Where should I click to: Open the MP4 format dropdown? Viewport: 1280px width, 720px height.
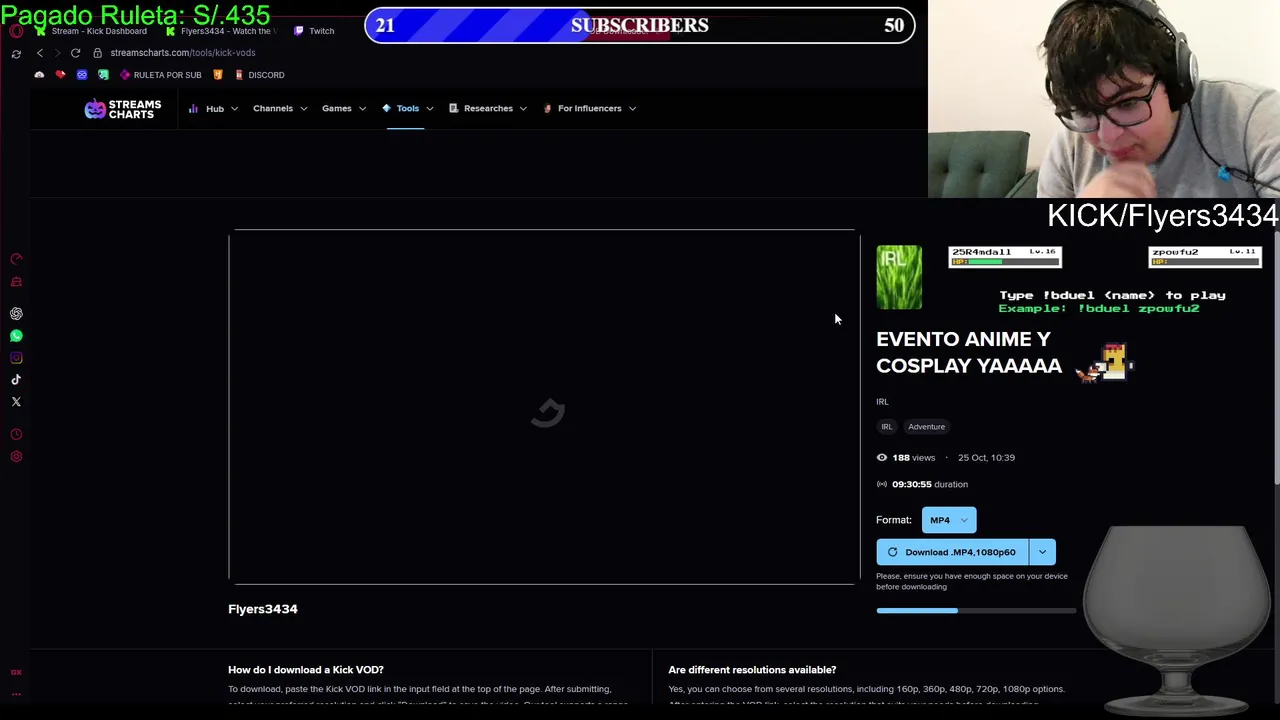coord(948,520)
